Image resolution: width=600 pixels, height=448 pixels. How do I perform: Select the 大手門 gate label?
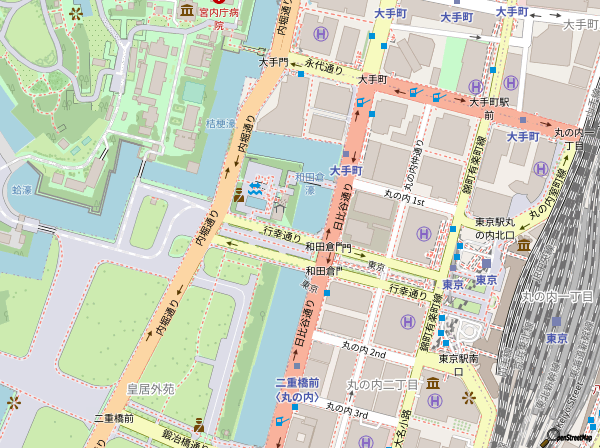(x=274, y=61)
